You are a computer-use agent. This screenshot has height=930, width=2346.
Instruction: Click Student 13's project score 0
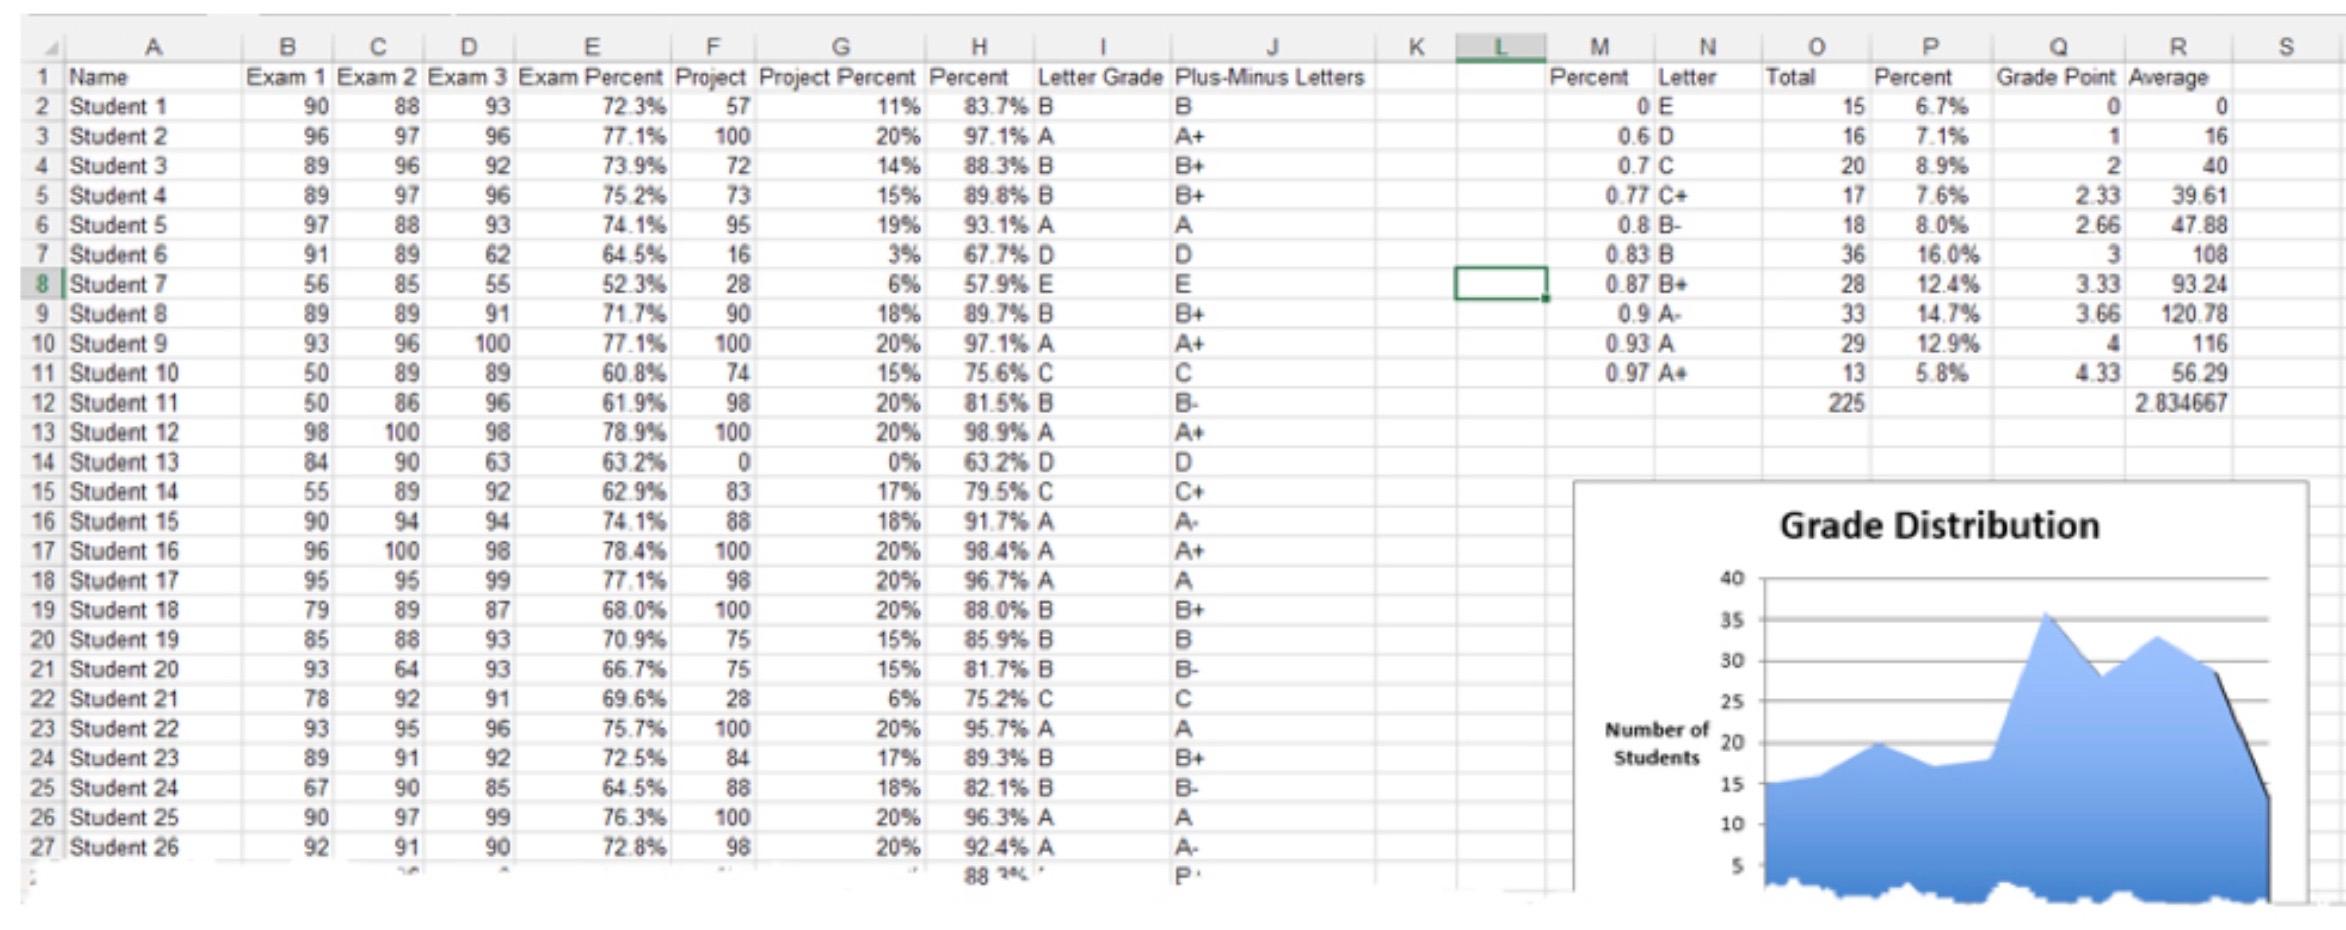(x=713, y=462)
